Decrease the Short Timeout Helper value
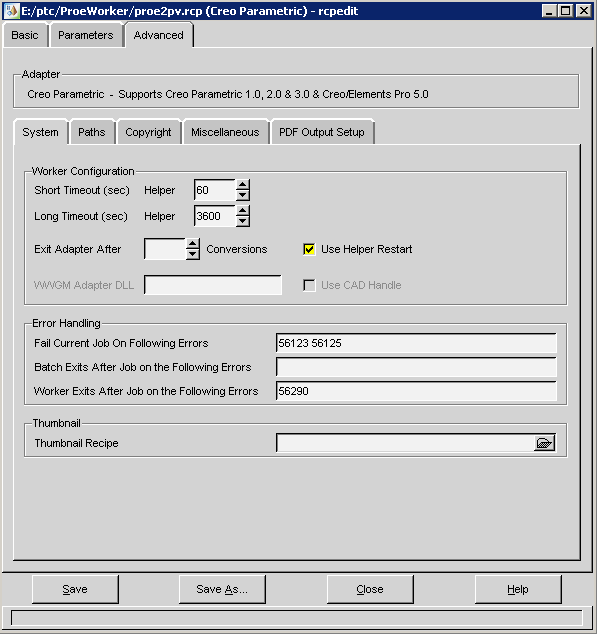Image resolution: width=597 pixels, height=634 pixels. tap(242, 195)
